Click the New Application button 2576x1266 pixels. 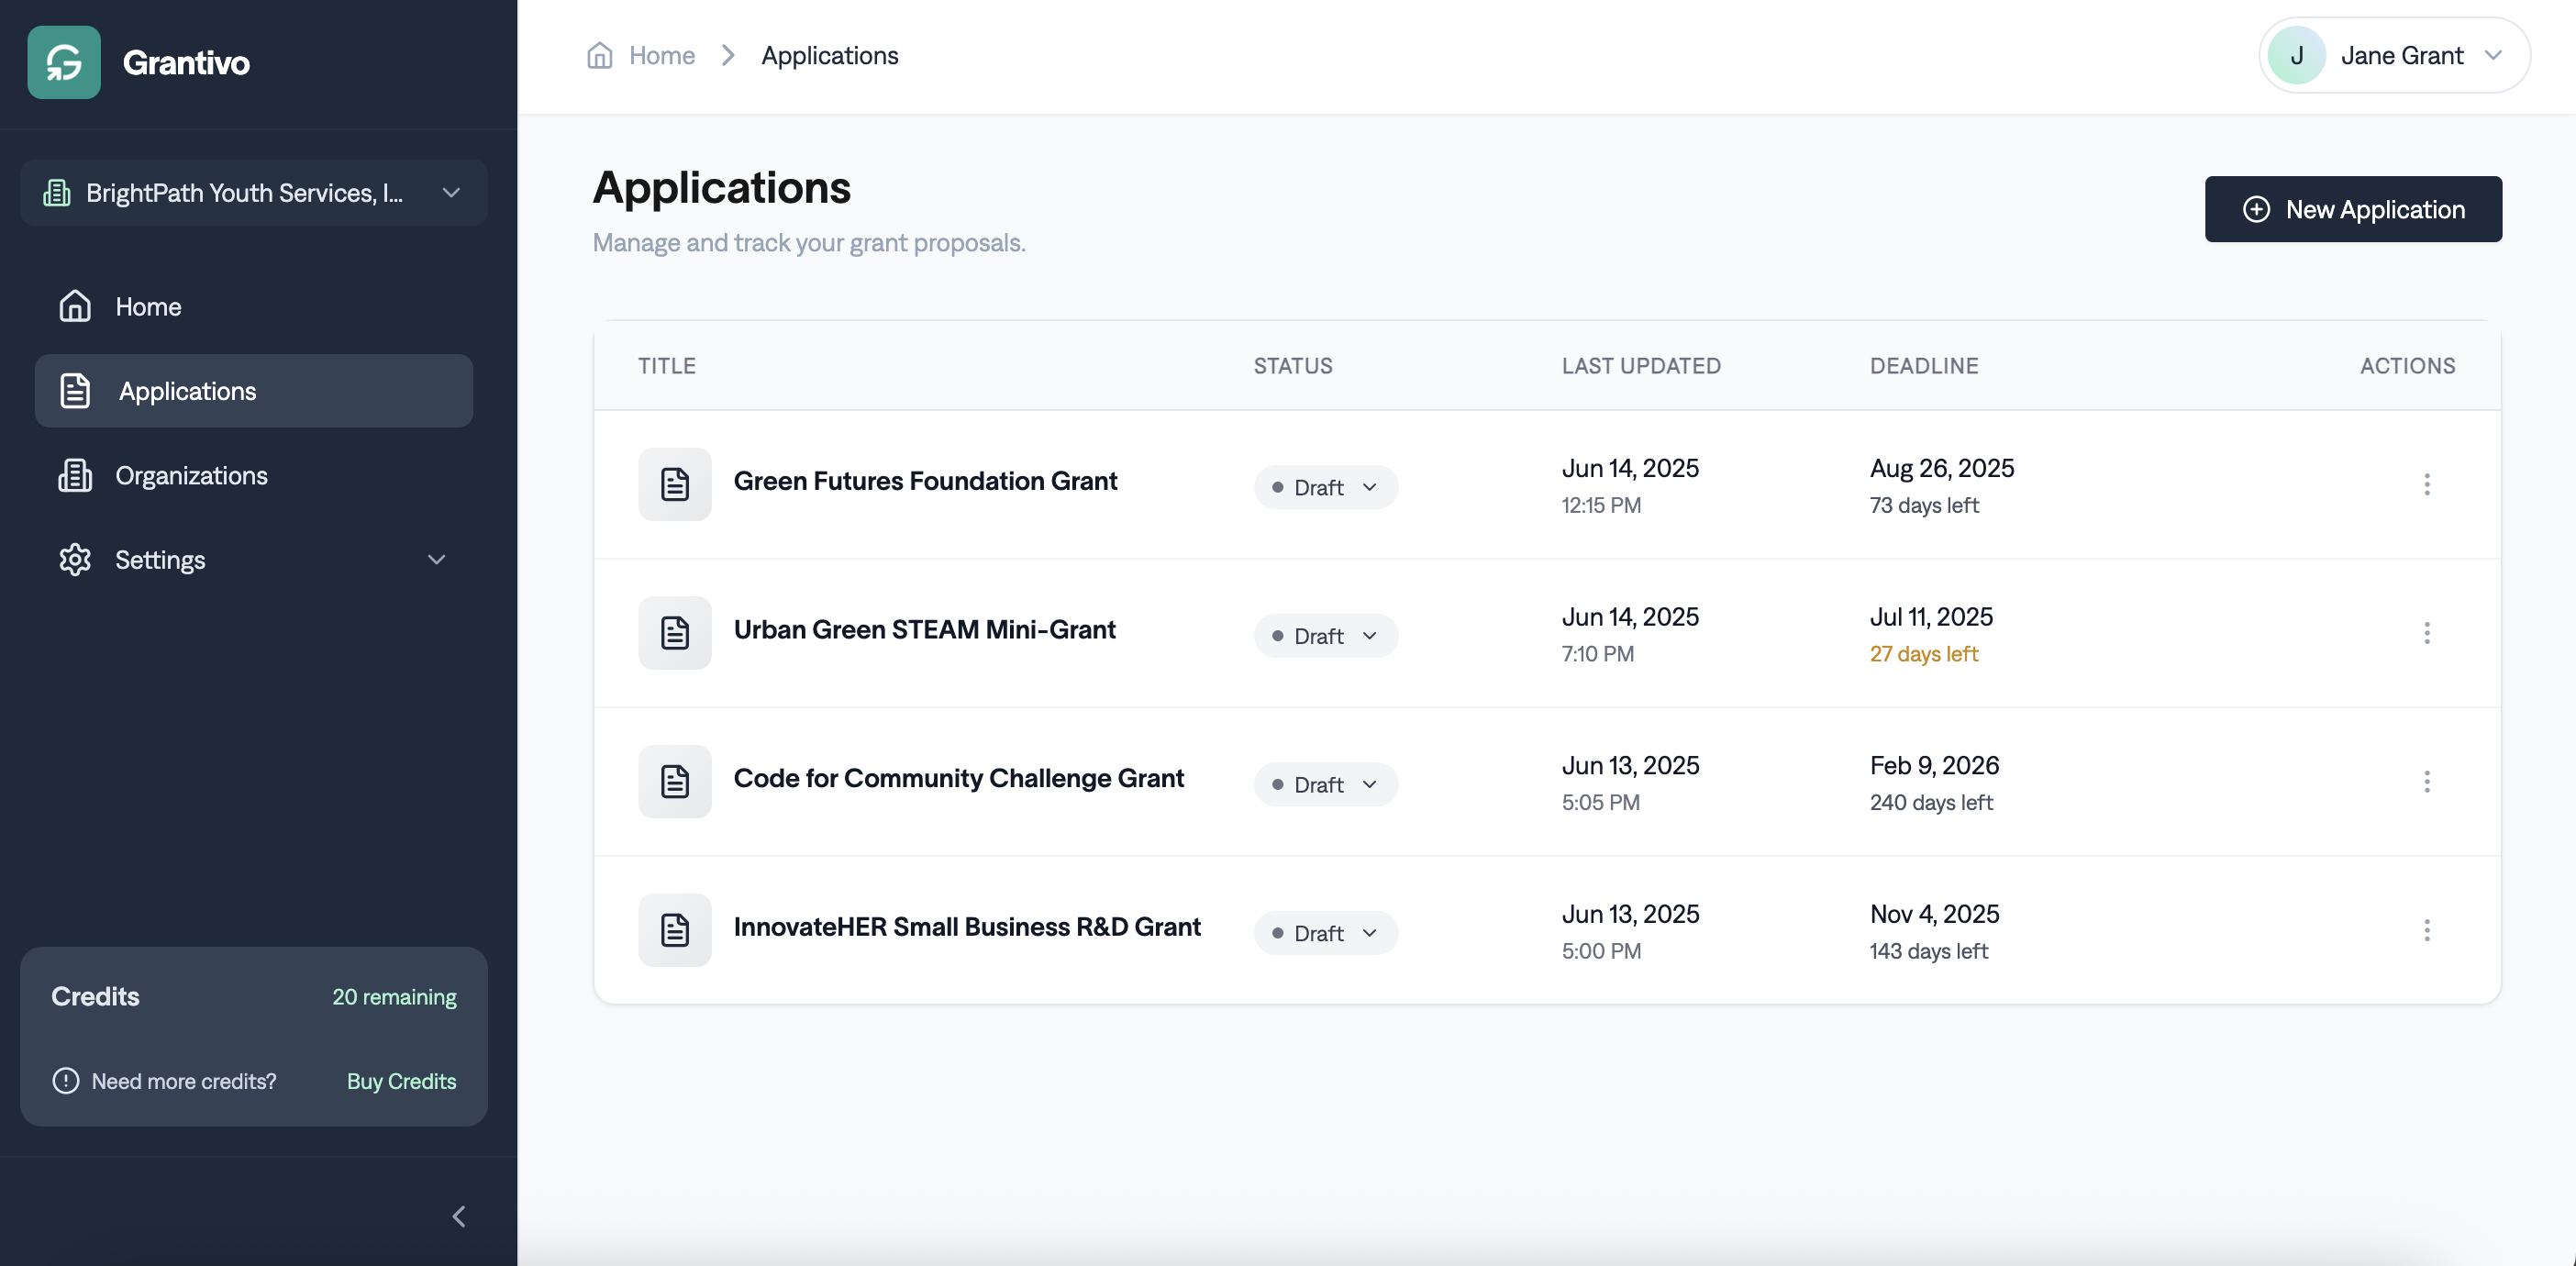pyautogui.click(x=2353, y=209)
